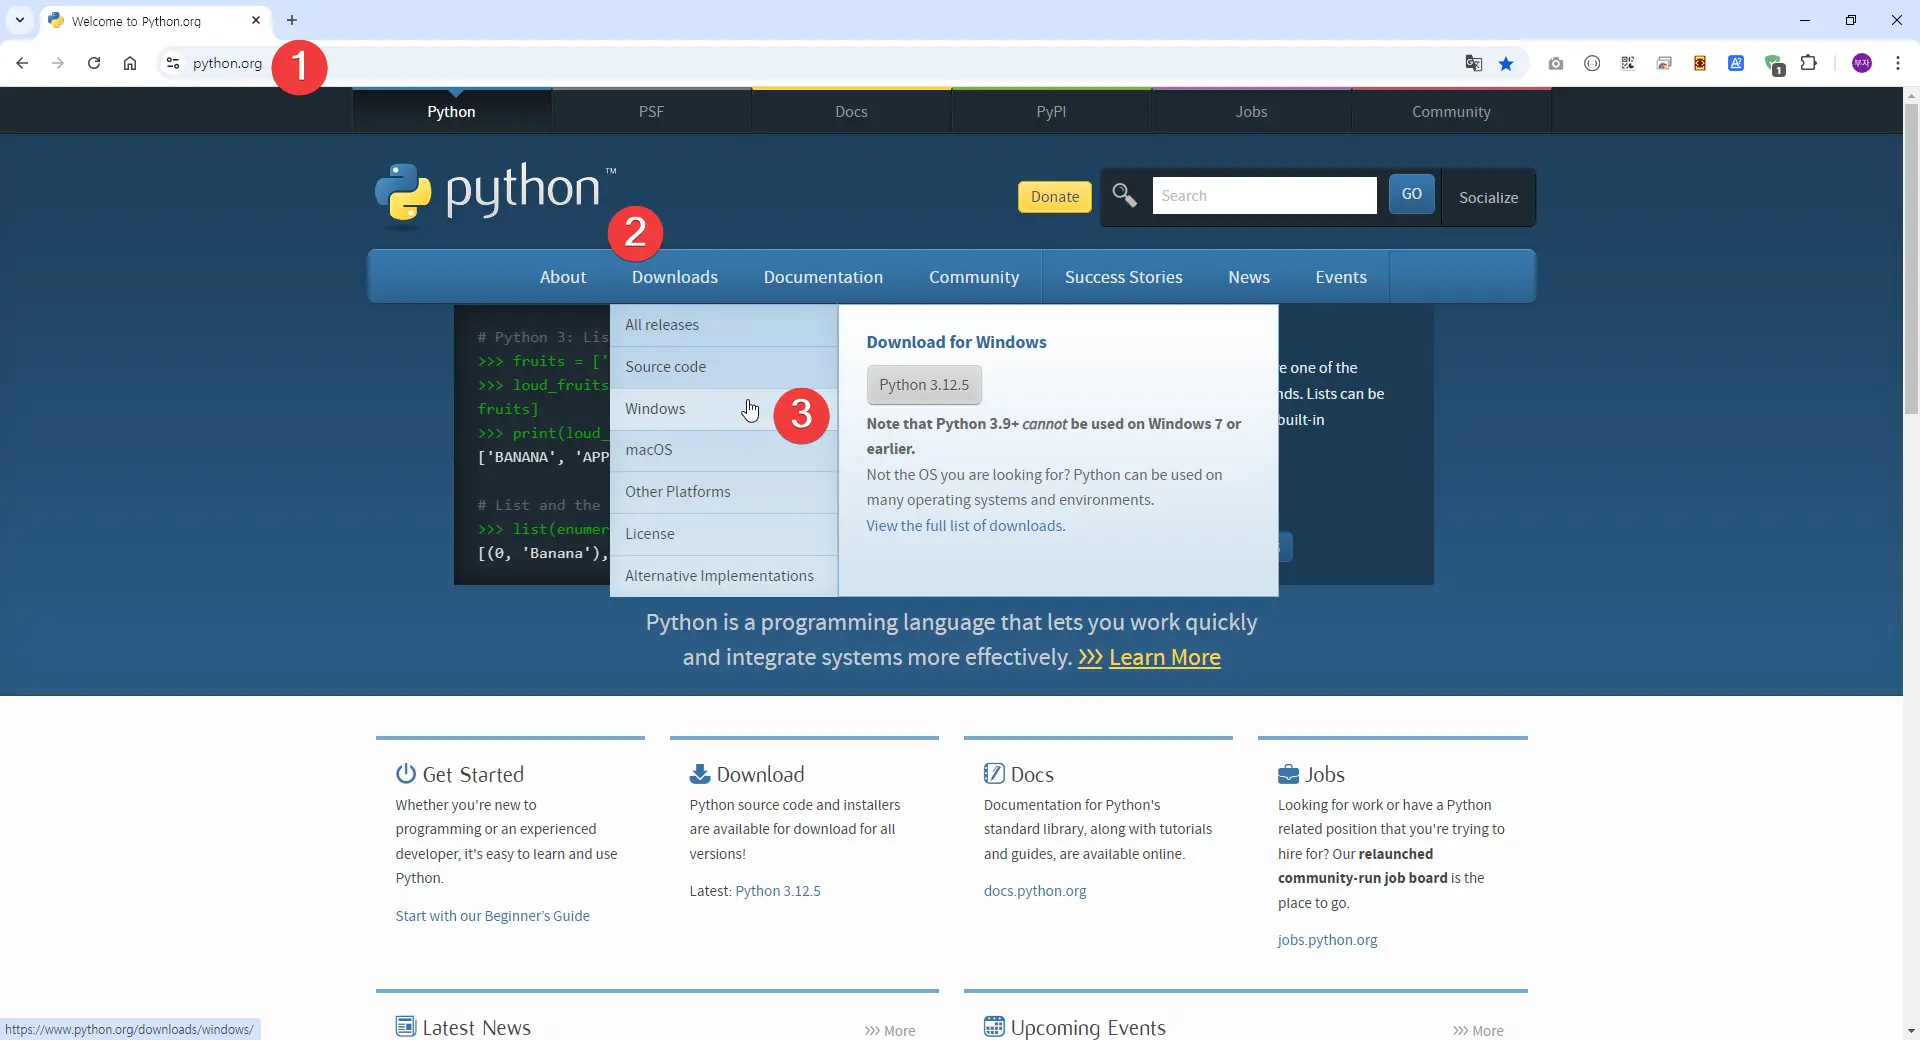Open the jobs.python.org link
Screen dimensions: 1920x1040
point(1327,940)
